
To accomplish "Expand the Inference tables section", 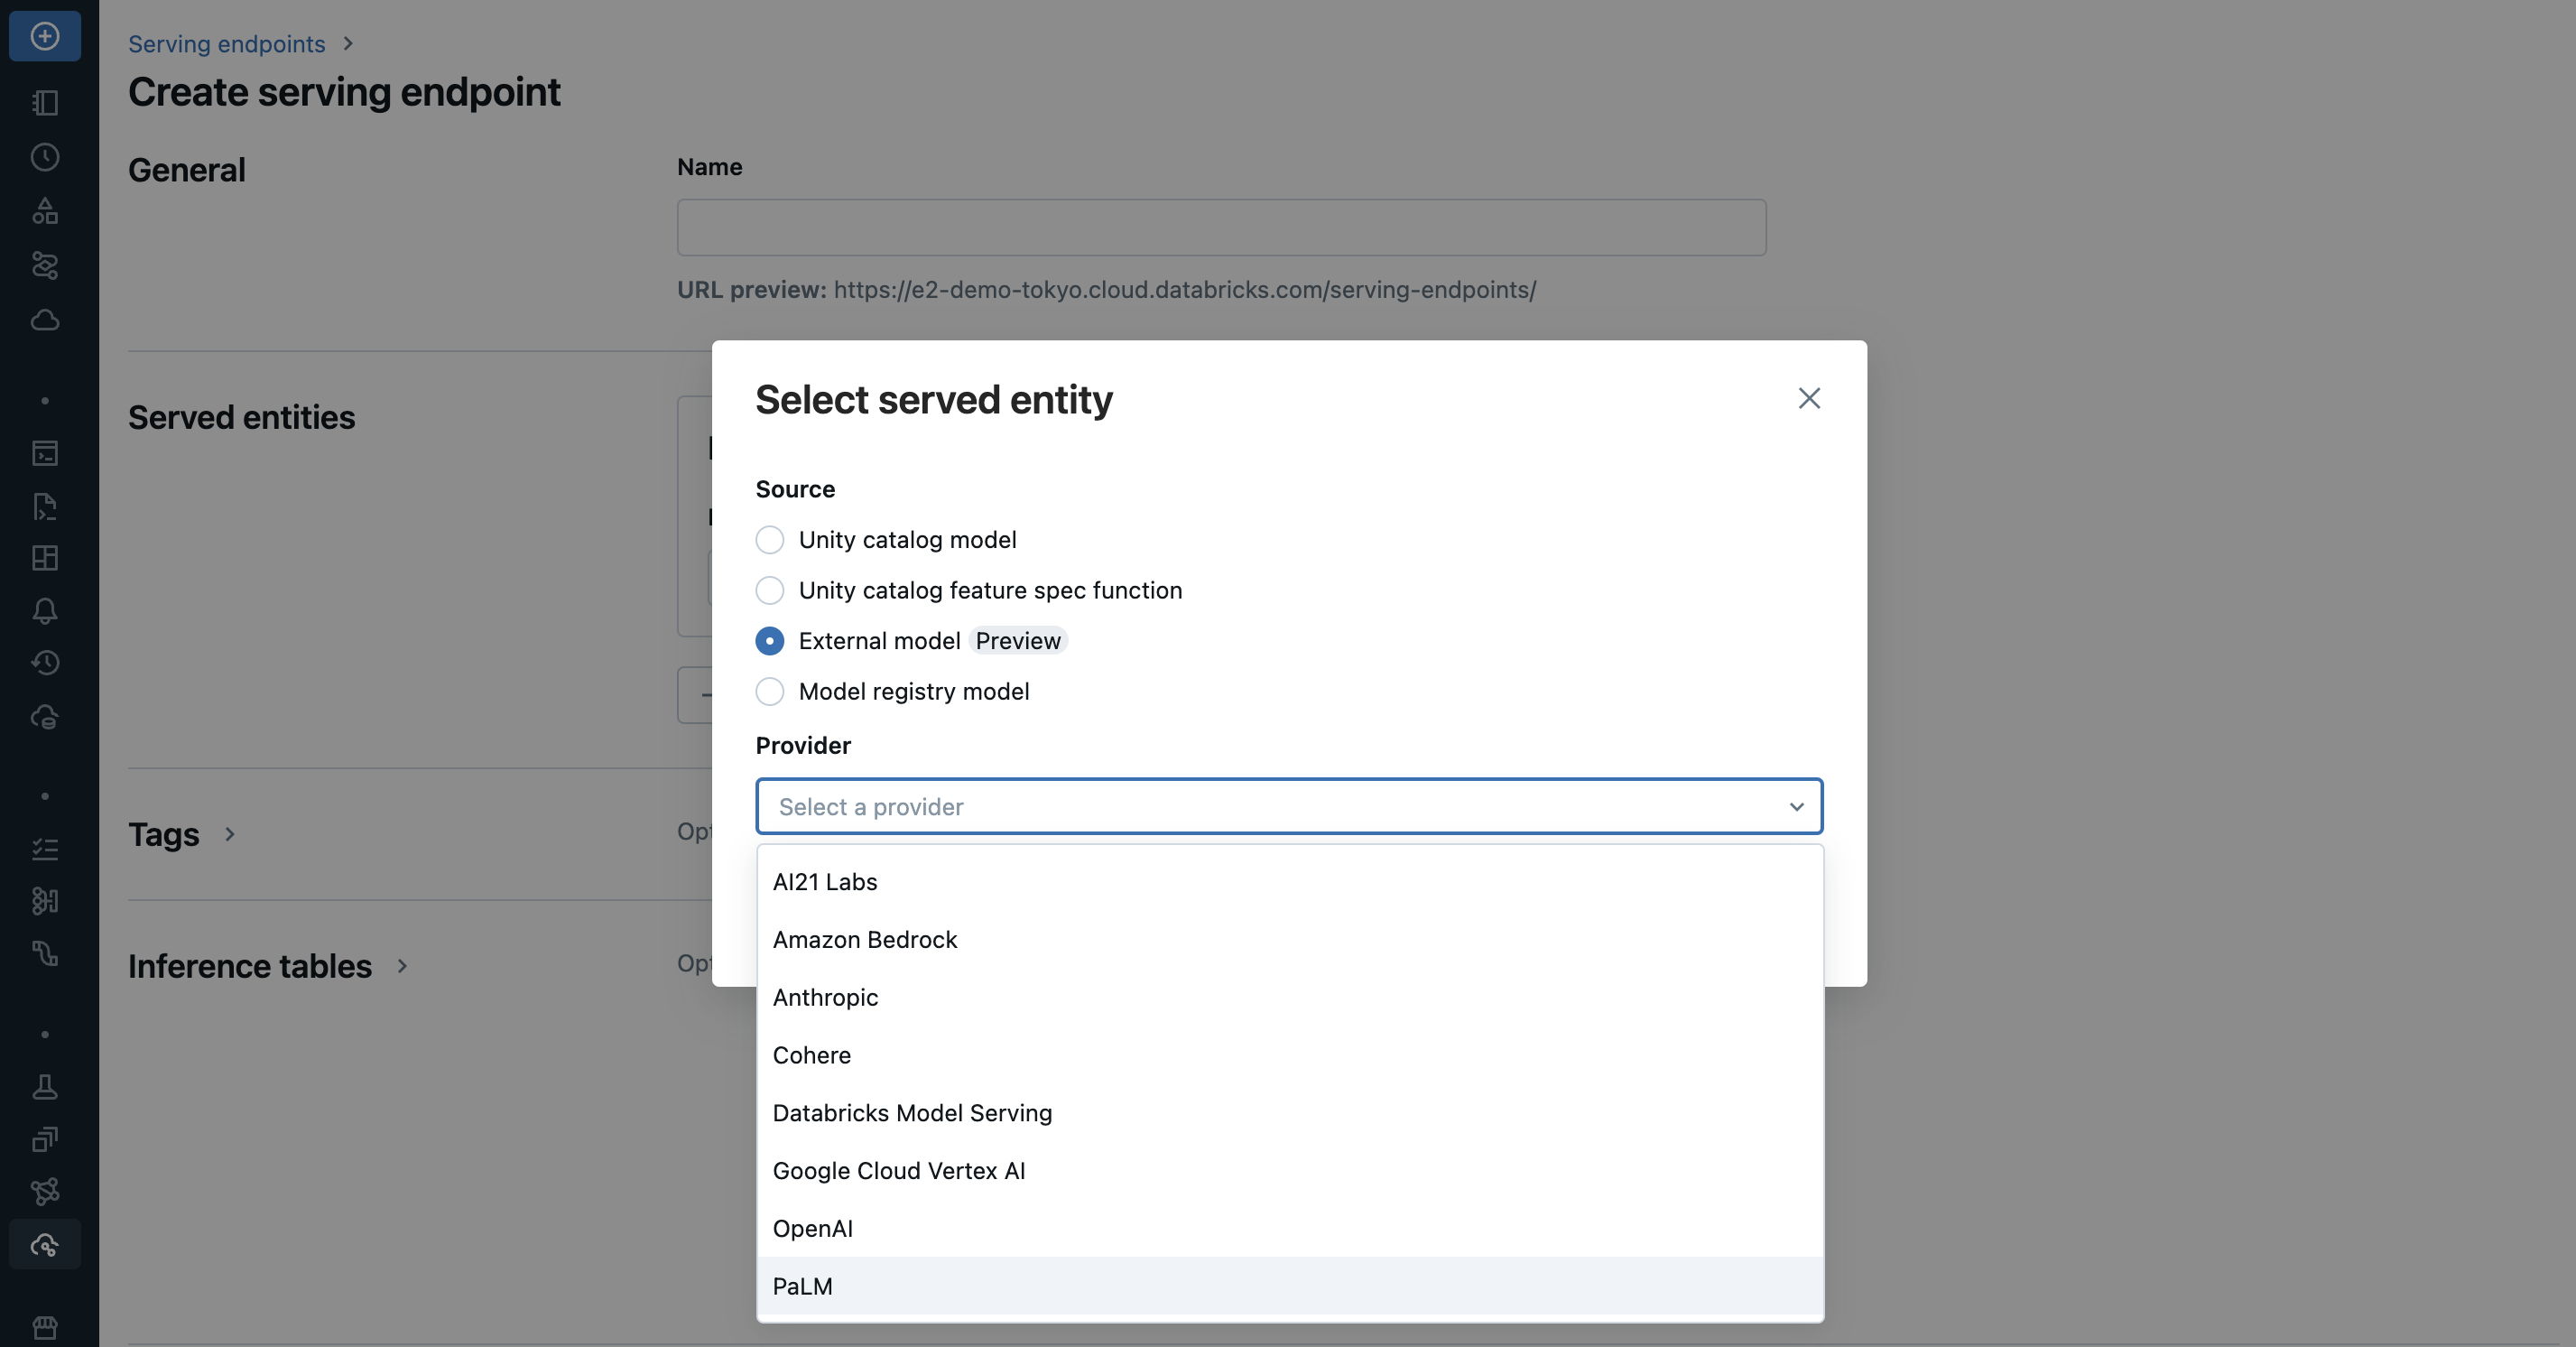I will click(x=402, y=966).
